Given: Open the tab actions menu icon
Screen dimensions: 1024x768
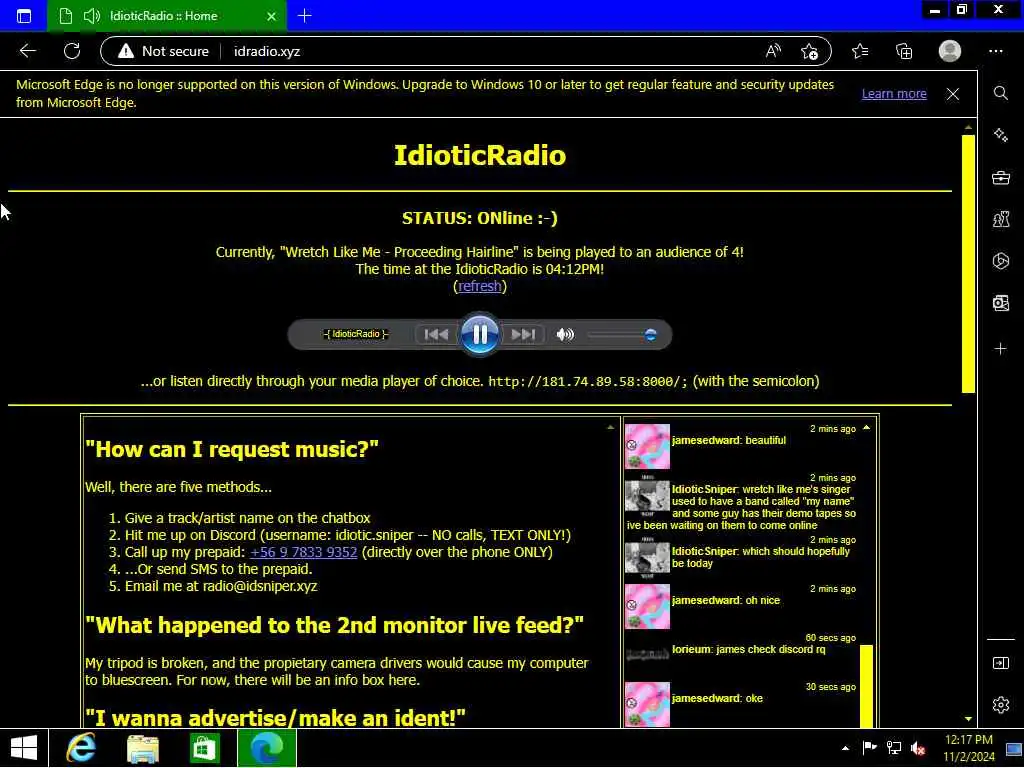Looking at the screenshot, I should [x=24, y=16].
